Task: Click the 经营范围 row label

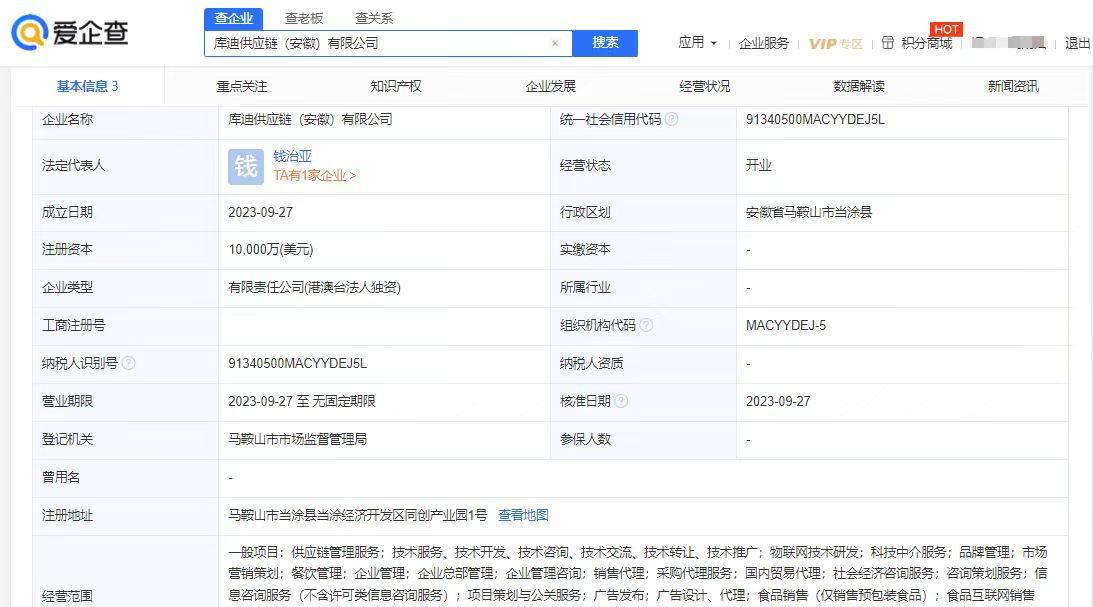Action: pyautogui.click(x=68, y=596)
